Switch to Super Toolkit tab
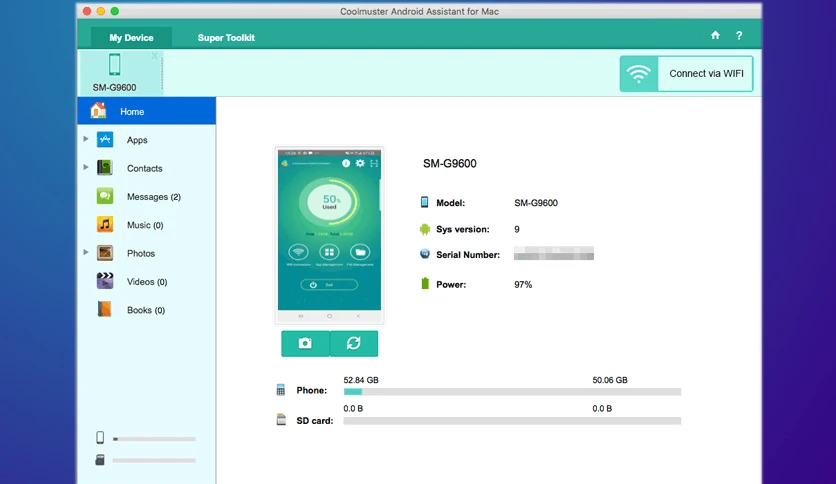836x484 pixels. pyautogui.click(x=226, y=37)
